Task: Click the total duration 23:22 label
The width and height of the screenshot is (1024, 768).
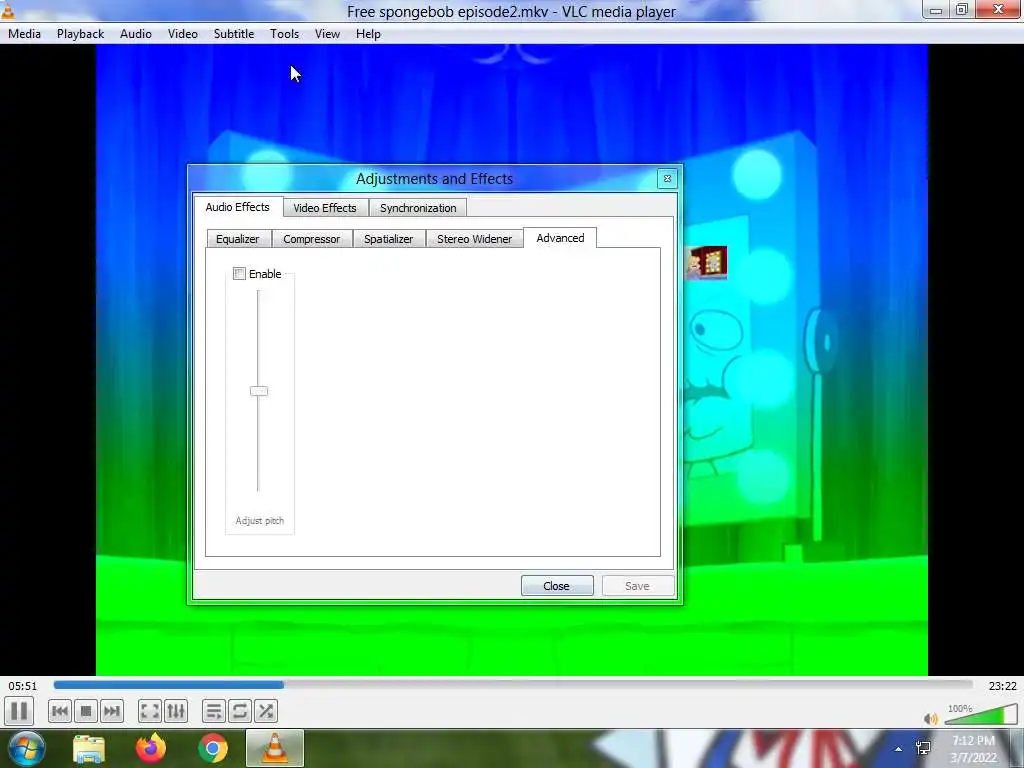Action: tap(1002, 686)
